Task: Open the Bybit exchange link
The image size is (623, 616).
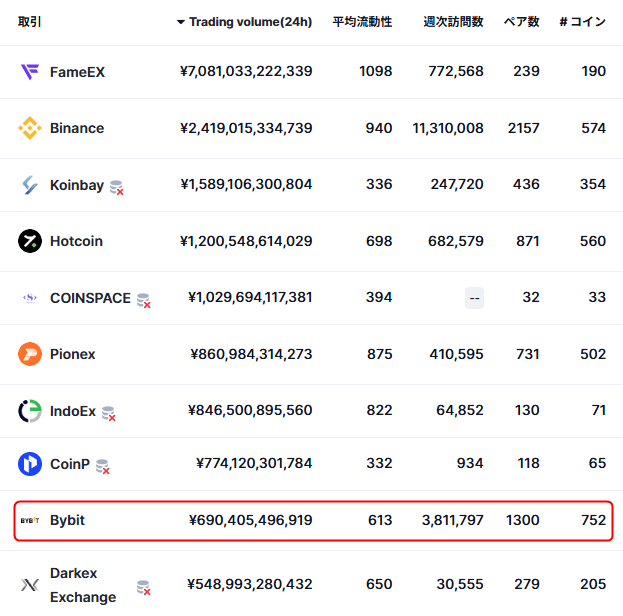Action: click(x=67, y=521)
